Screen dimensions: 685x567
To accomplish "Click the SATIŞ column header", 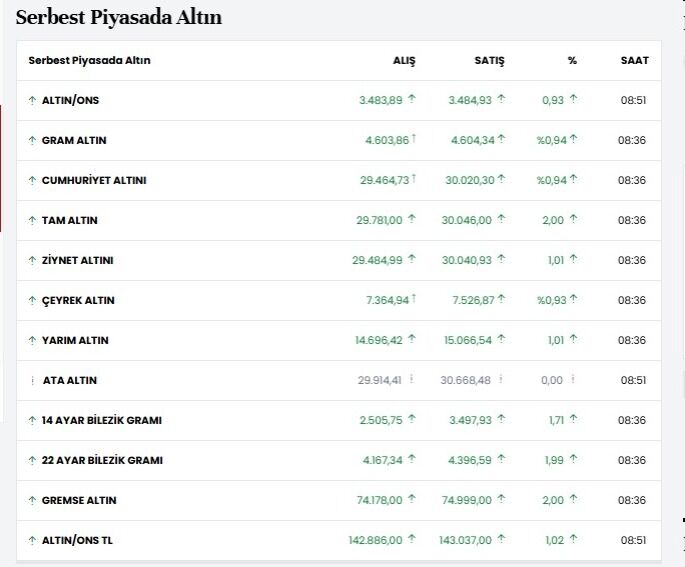I will (489, 60).
